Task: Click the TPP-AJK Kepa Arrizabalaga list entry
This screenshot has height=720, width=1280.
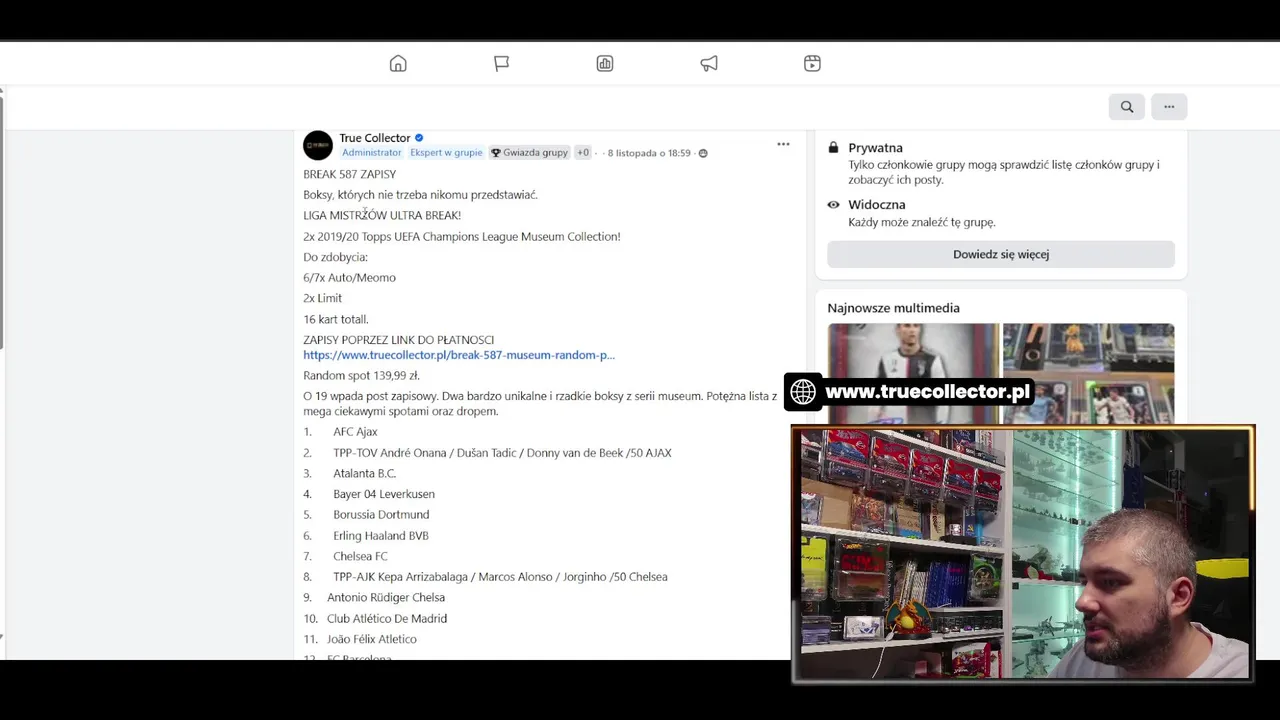Action: click(x=500, y=577)
